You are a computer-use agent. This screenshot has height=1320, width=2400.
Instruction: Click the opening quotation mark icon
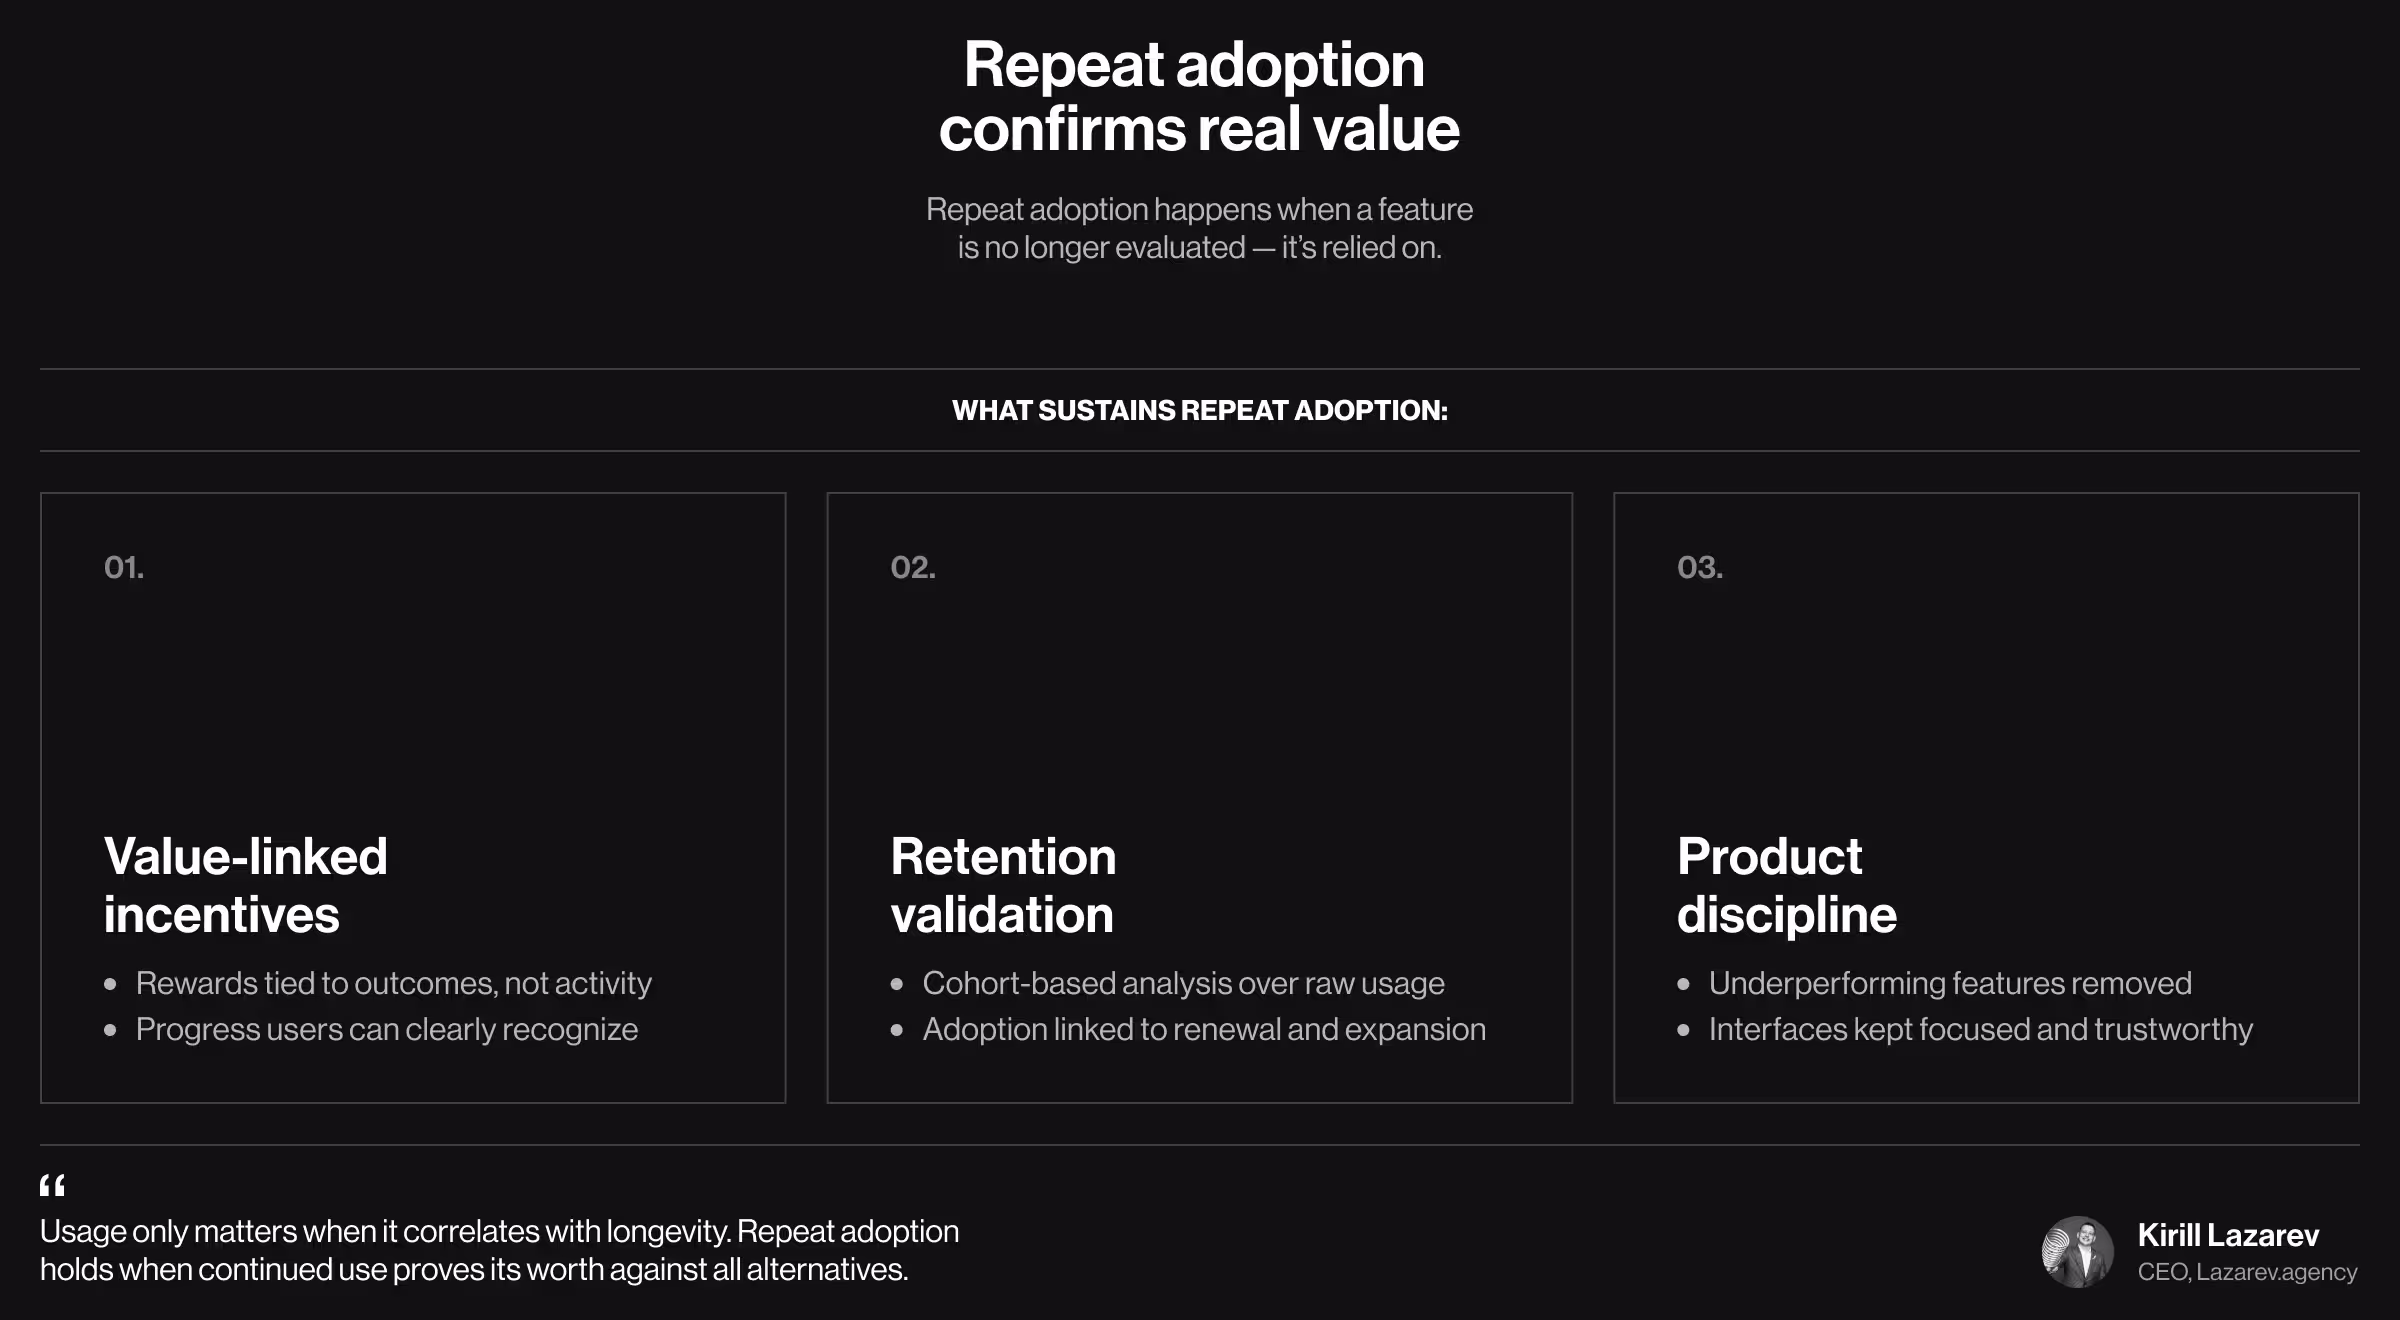click(52, 1186)
